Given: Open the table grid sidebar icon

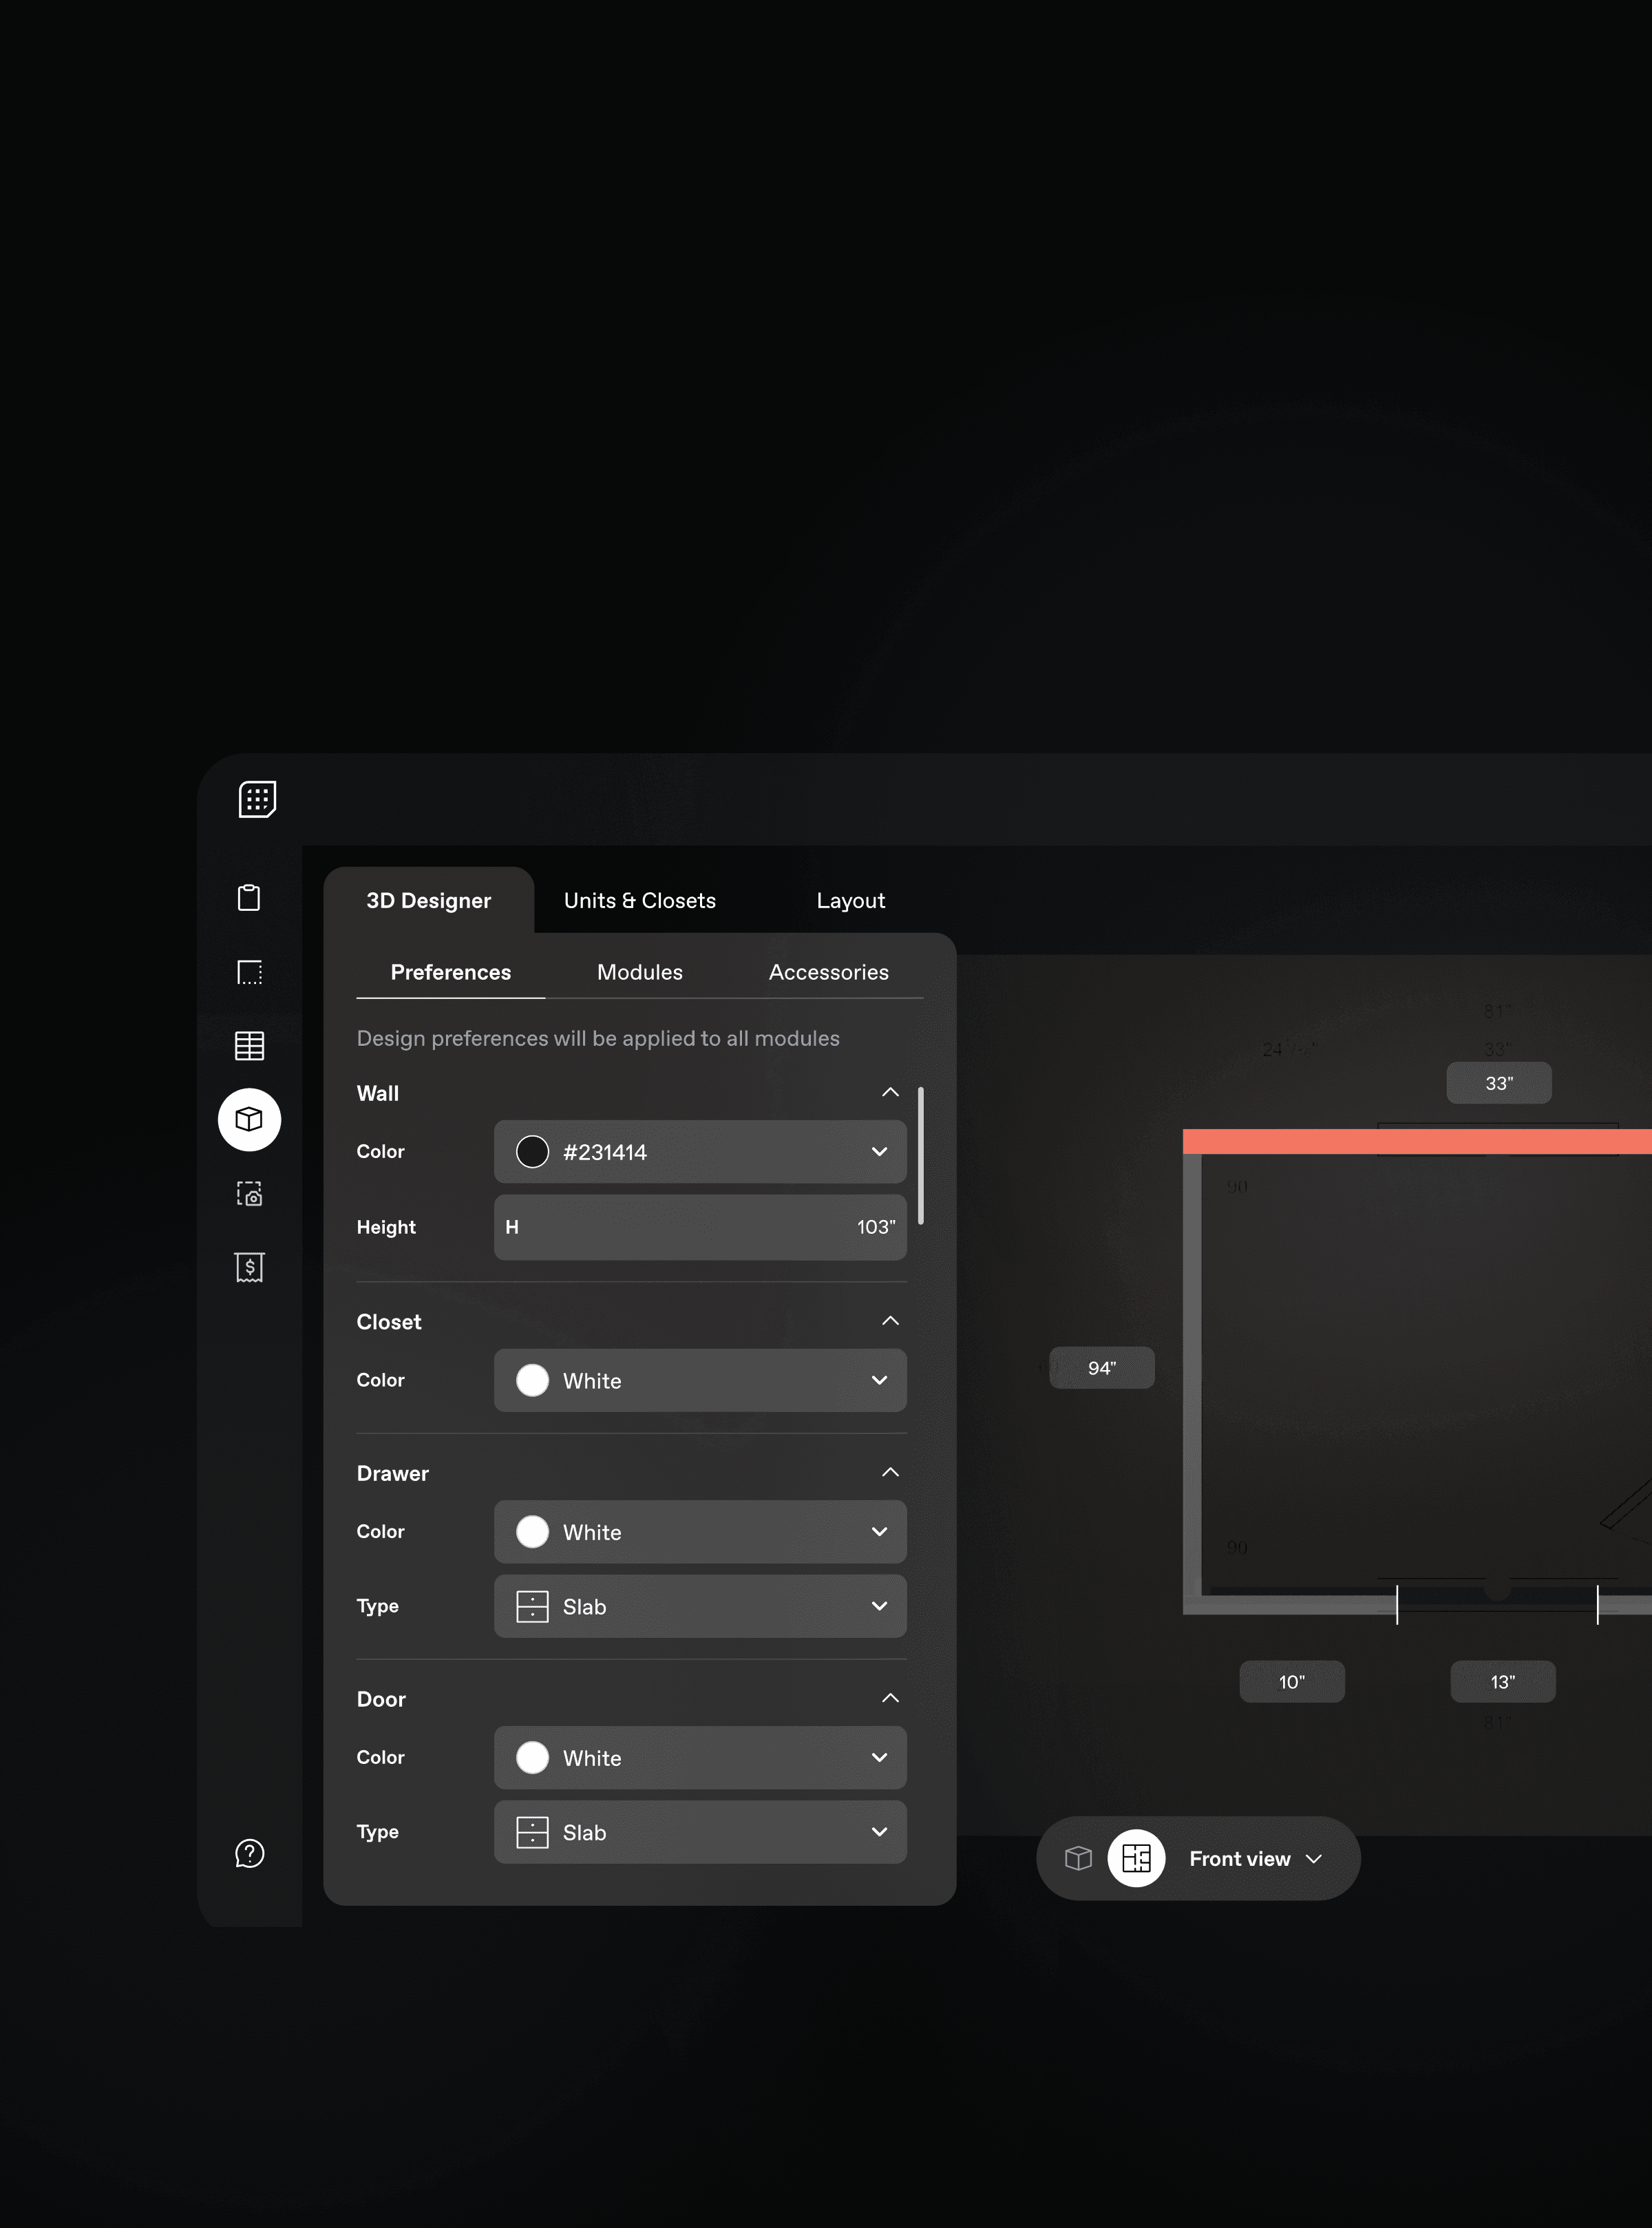Looking at the screenshot, I should coord(249,1046).
